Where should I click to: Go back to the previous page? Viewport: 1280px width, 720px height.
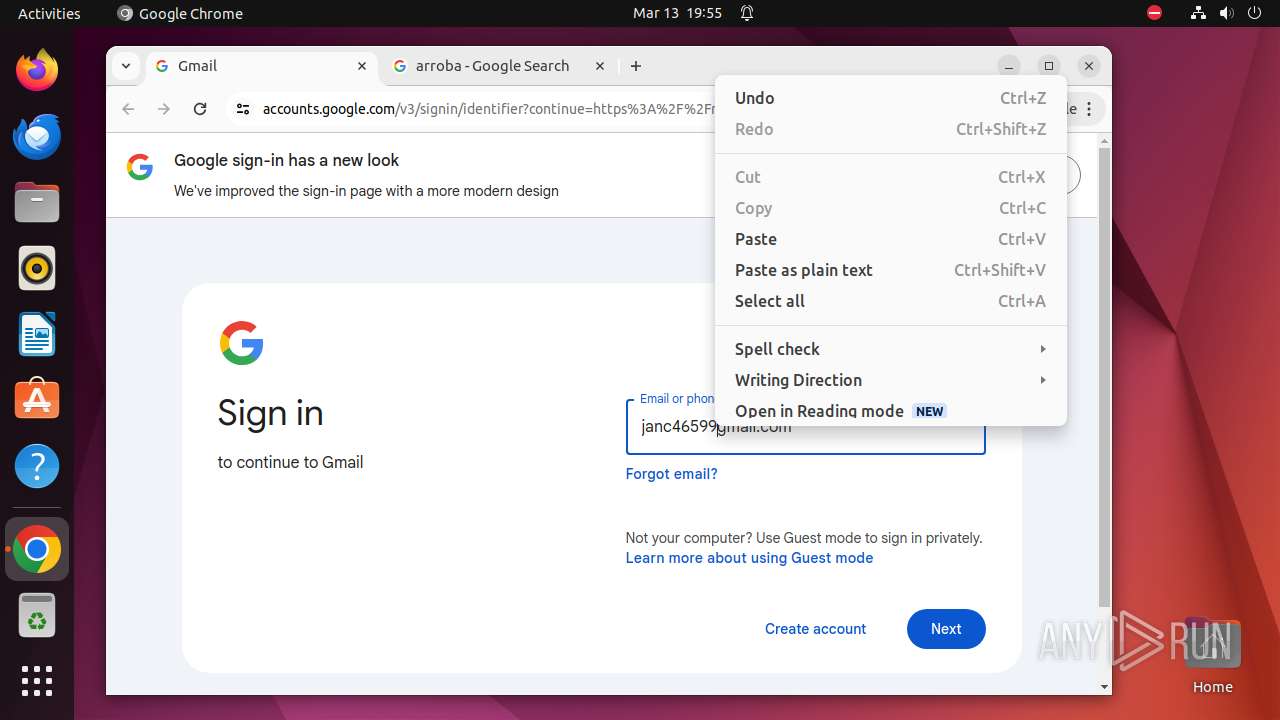128,109
